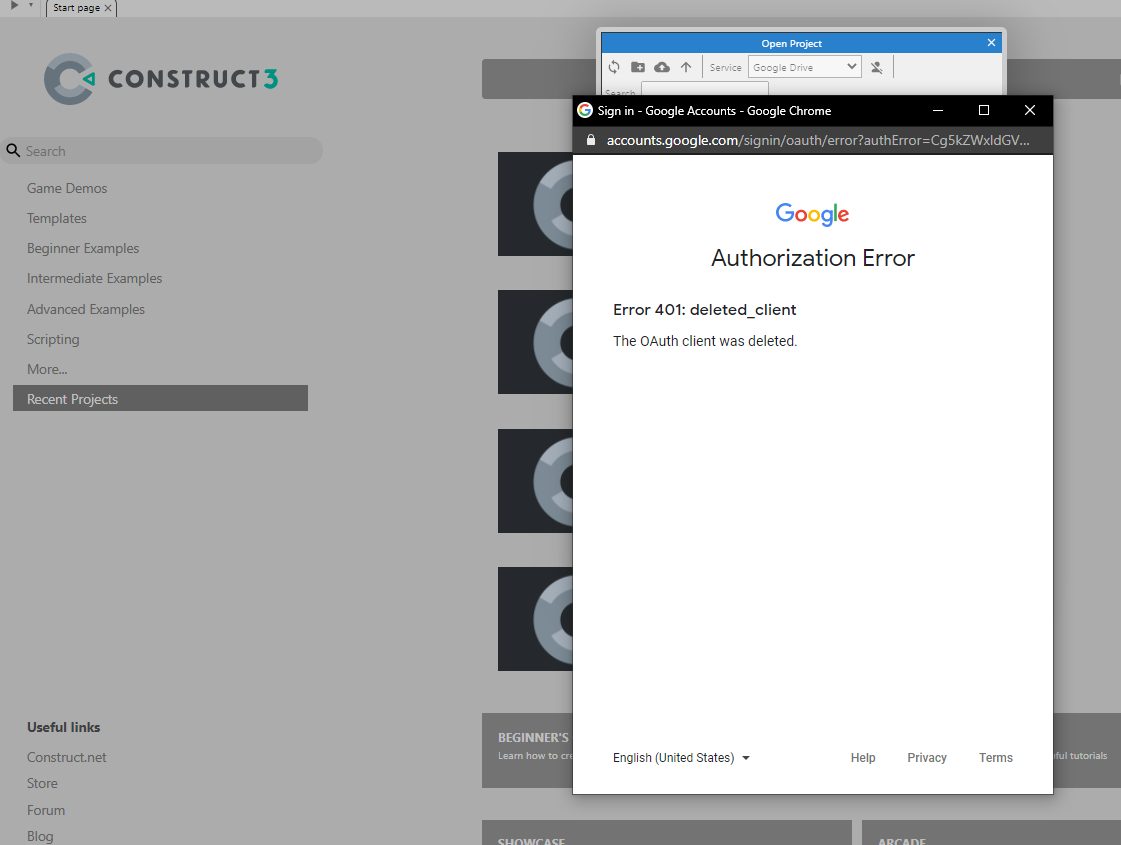Click the 'Sign in - Google Accounts' window title

point(714,111)
